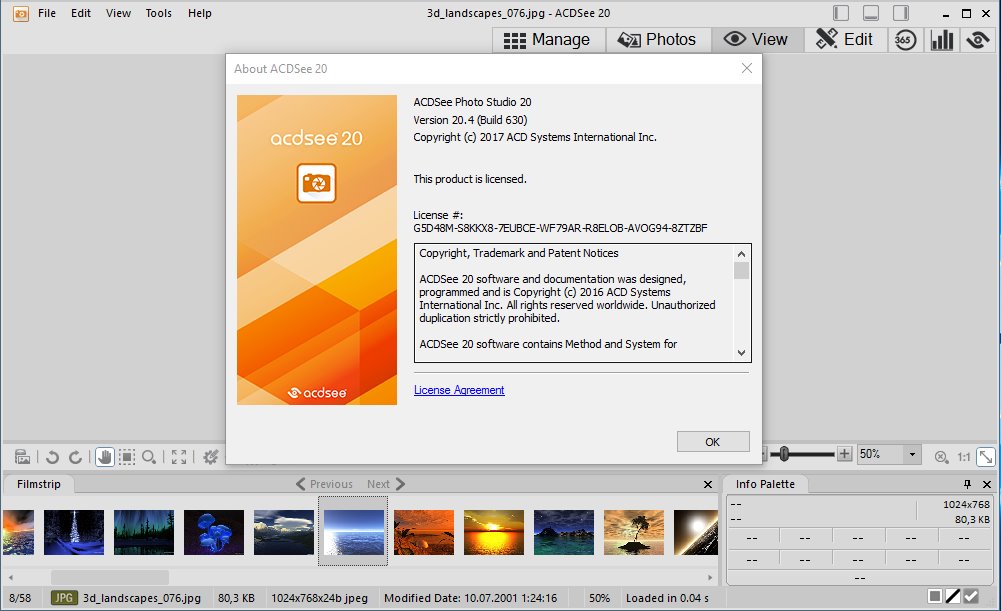Image resolution: width=1001 pixels, height=611 pixels.
Task: Open the File menu
Action: tap(47, 13)
